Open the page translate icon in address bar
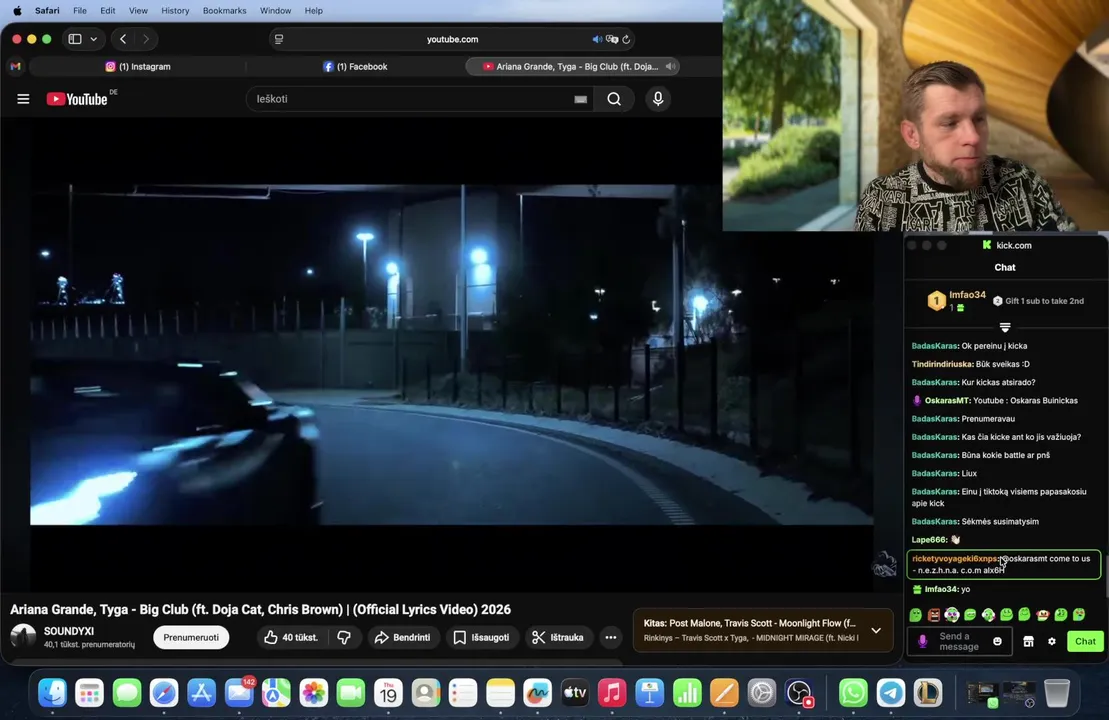Viewport: 1109px width, 720px height. [612, 40]
